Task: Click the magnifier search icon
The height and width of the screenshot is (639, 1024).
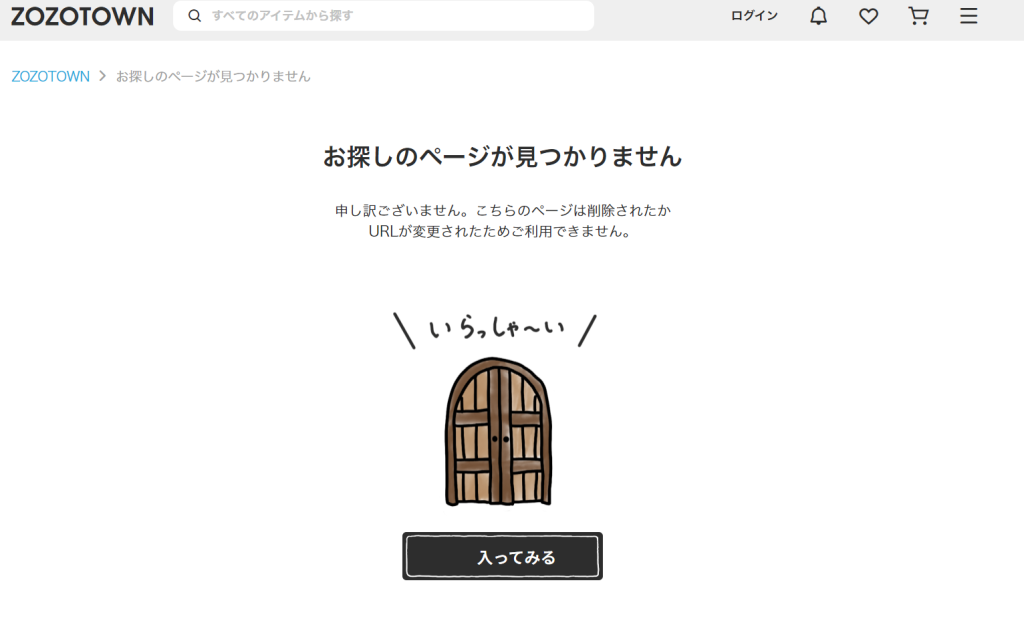Action: (x=195, y=16)
